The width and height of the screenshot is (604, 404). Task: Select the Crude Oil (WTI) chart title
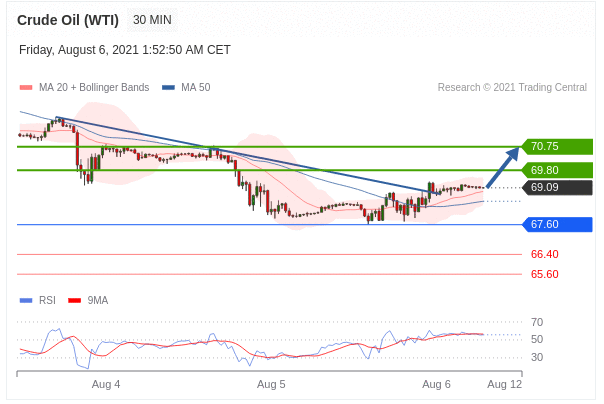click(x=68, y=20)
